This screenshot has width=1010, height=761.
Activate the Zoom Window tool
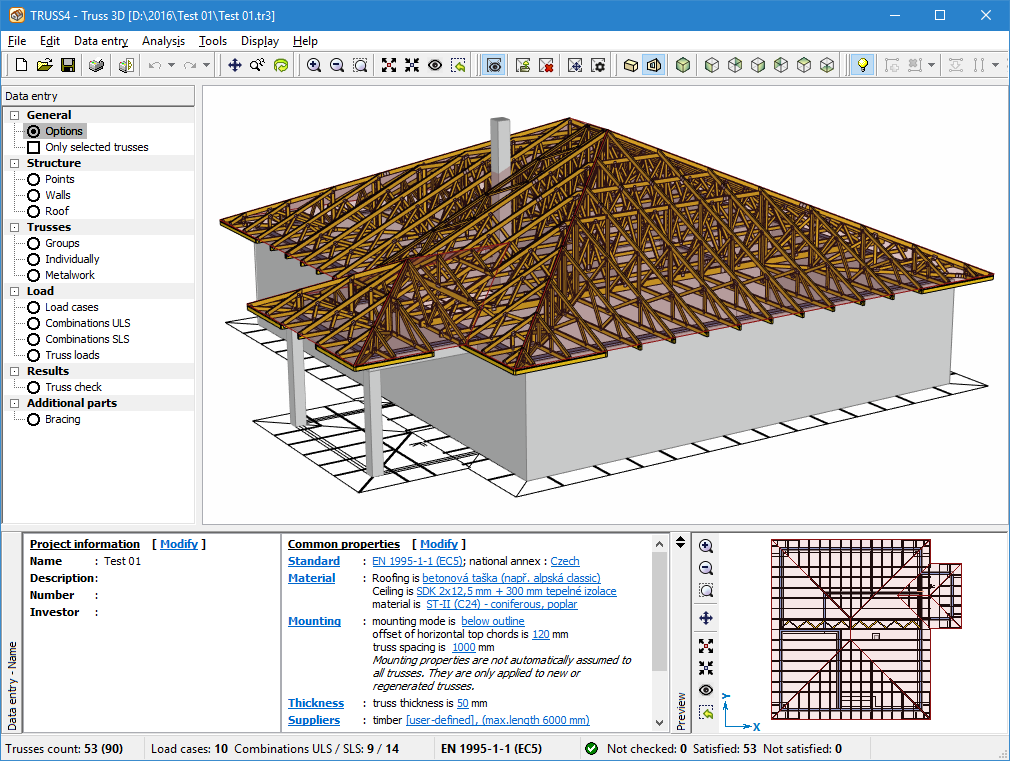point(361,64)
